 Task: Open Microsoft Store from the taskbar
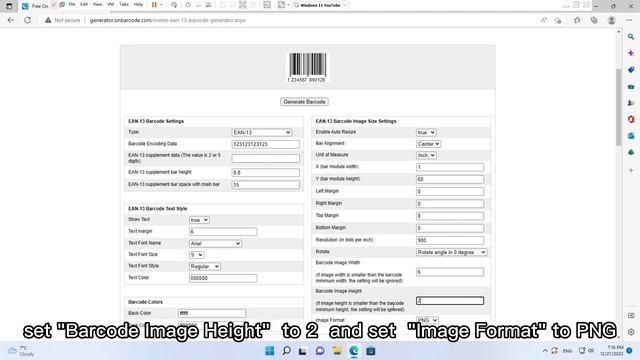click(371, 351)
